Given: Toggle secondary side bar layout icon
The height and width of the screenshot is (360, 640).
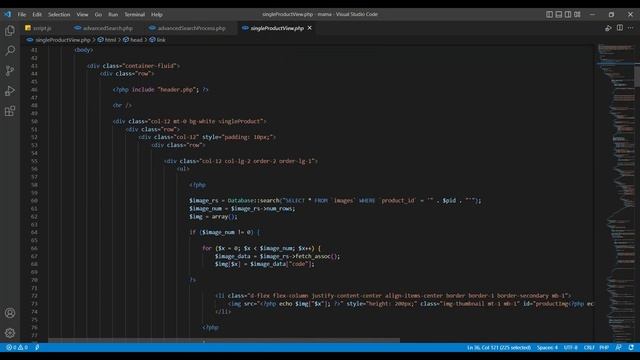Looking at the screenshot, I should [x=568, y=14].
